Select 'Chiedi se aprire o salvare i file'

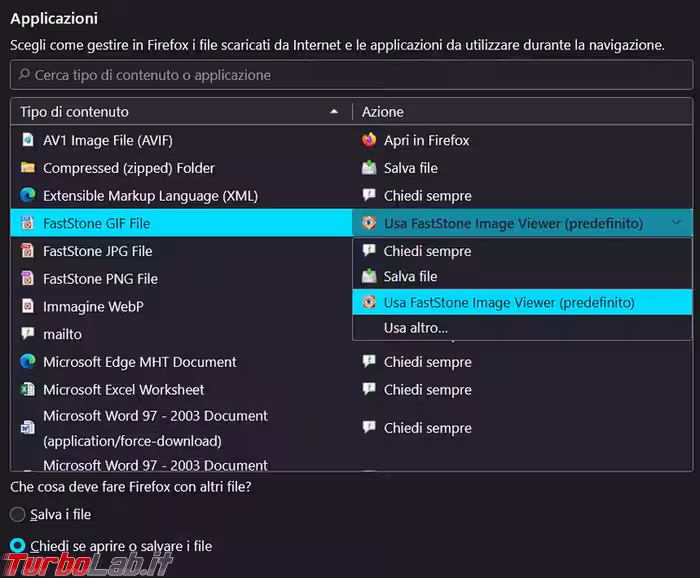tap(17, 546)
